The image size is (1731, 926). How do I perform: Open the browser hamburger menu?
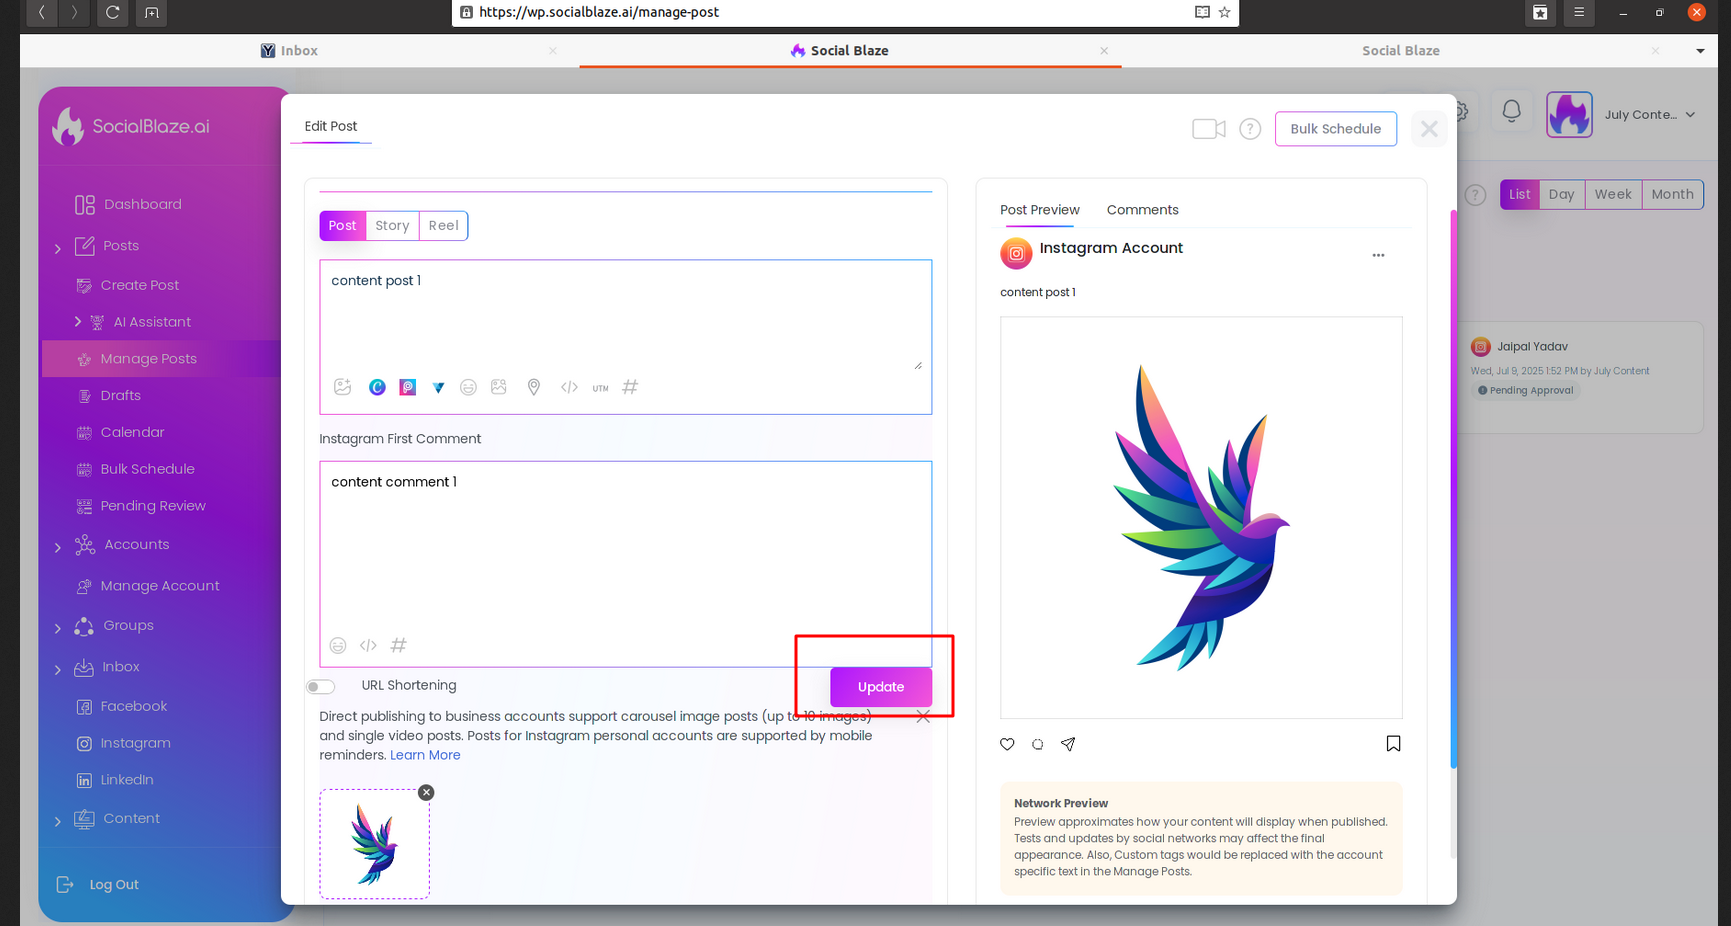click(1579, 12)
